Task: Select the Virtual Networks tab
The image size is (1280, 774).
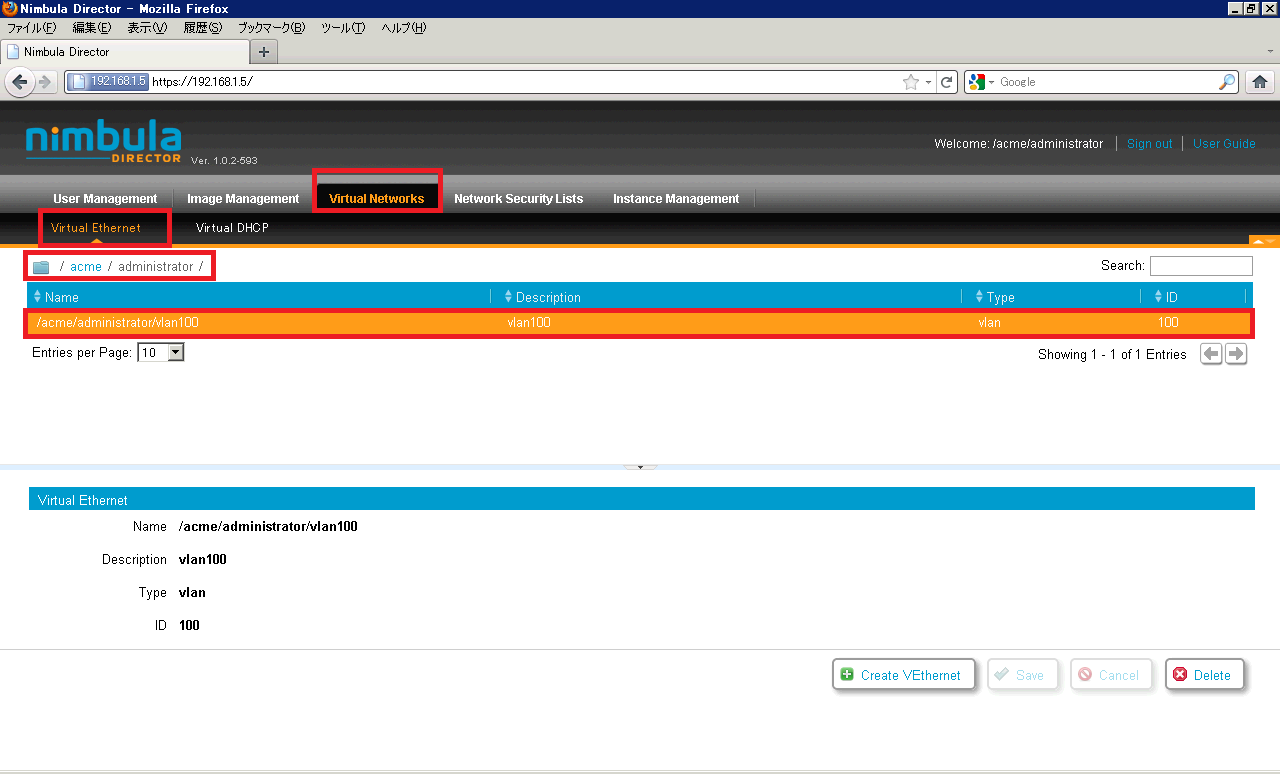Action: point(377,199)
